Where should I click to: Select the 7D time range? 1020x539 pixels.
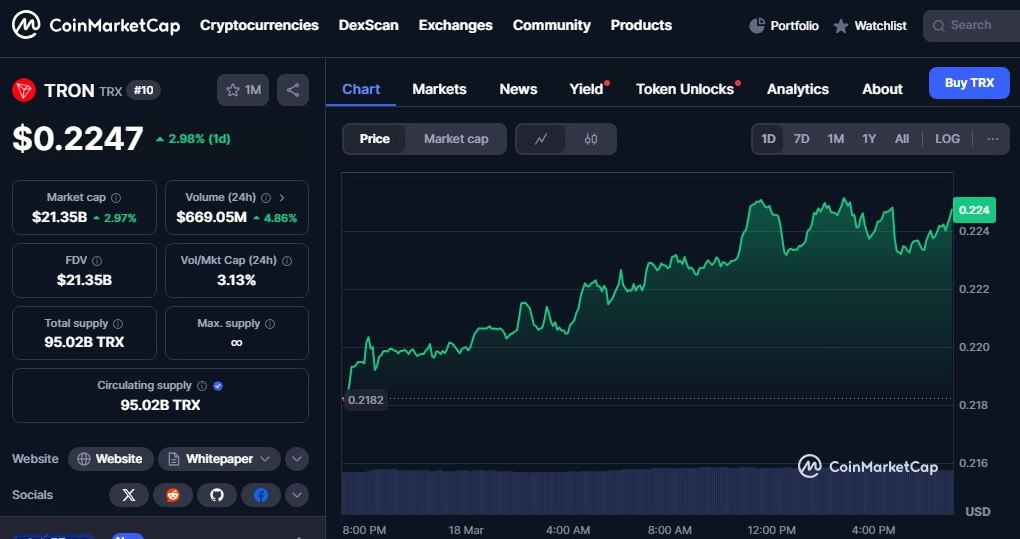tap(801, 139)
